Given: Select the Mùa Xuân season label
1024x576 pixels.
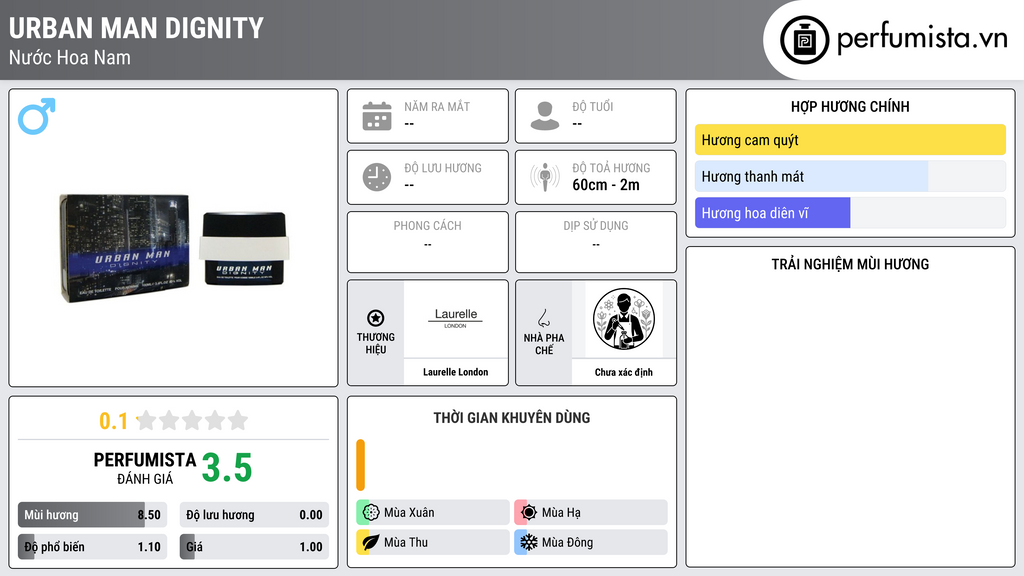Looking at the screenshot, I should click(x=409, y=513).
